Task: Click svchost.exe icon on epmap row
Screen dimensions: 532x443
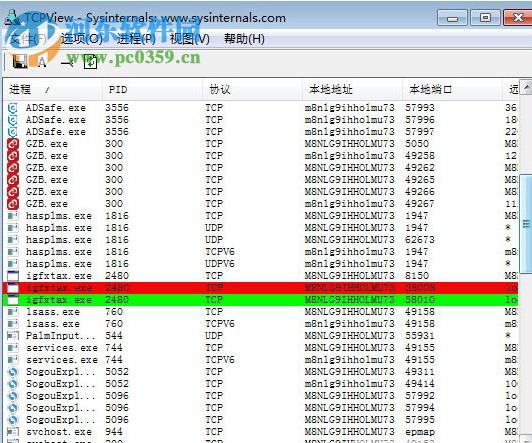Action: pos(13,432)
